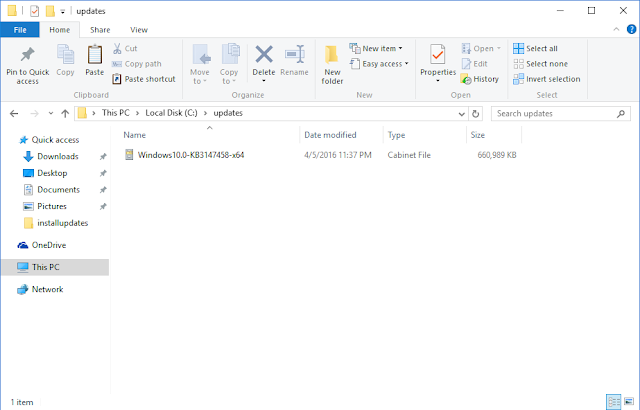Open Desktop in Quick access
The height and width of the screenshot is (410, 640).
pyautogui.click(x=52, y=173)
